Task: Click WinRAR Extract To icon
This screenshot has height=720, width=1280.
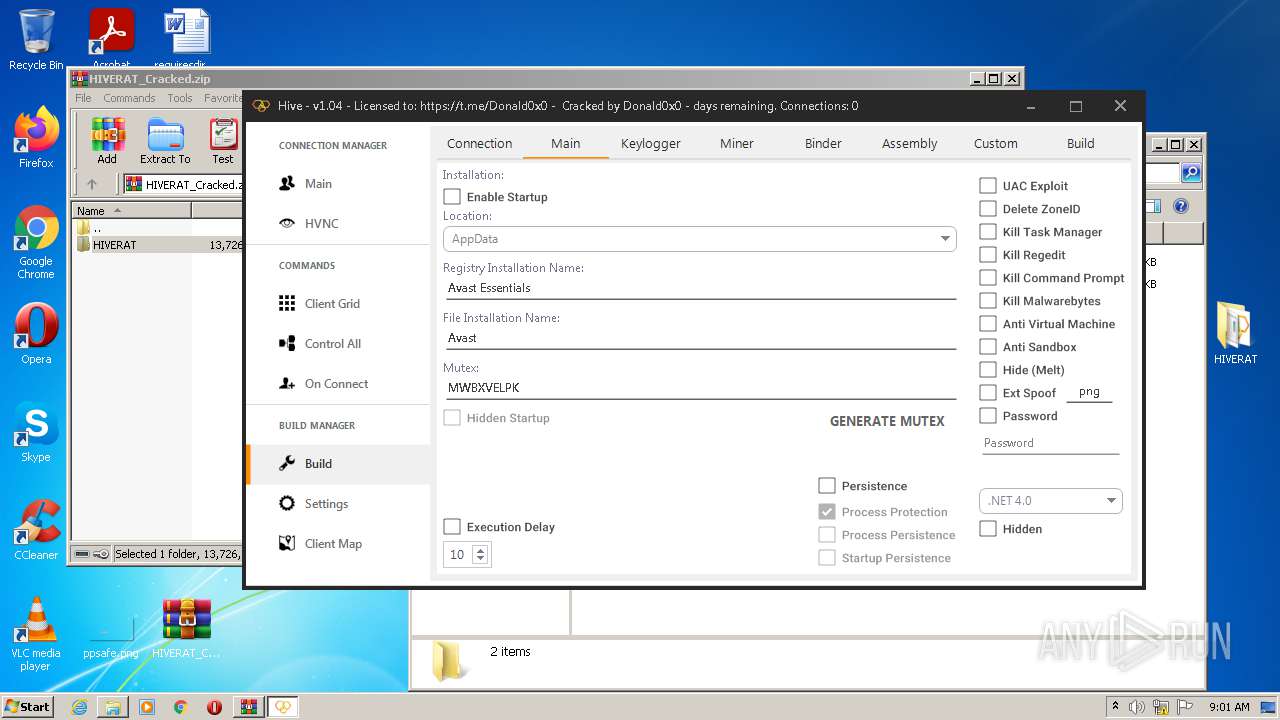Action: [x=165, y=140]
